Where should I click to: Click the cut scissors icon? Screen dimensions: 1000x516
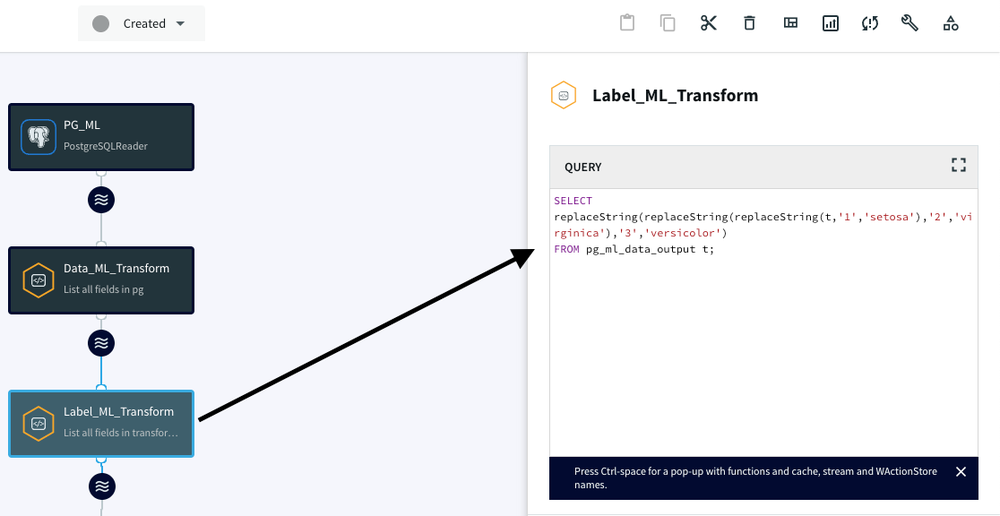click(709, 24)
